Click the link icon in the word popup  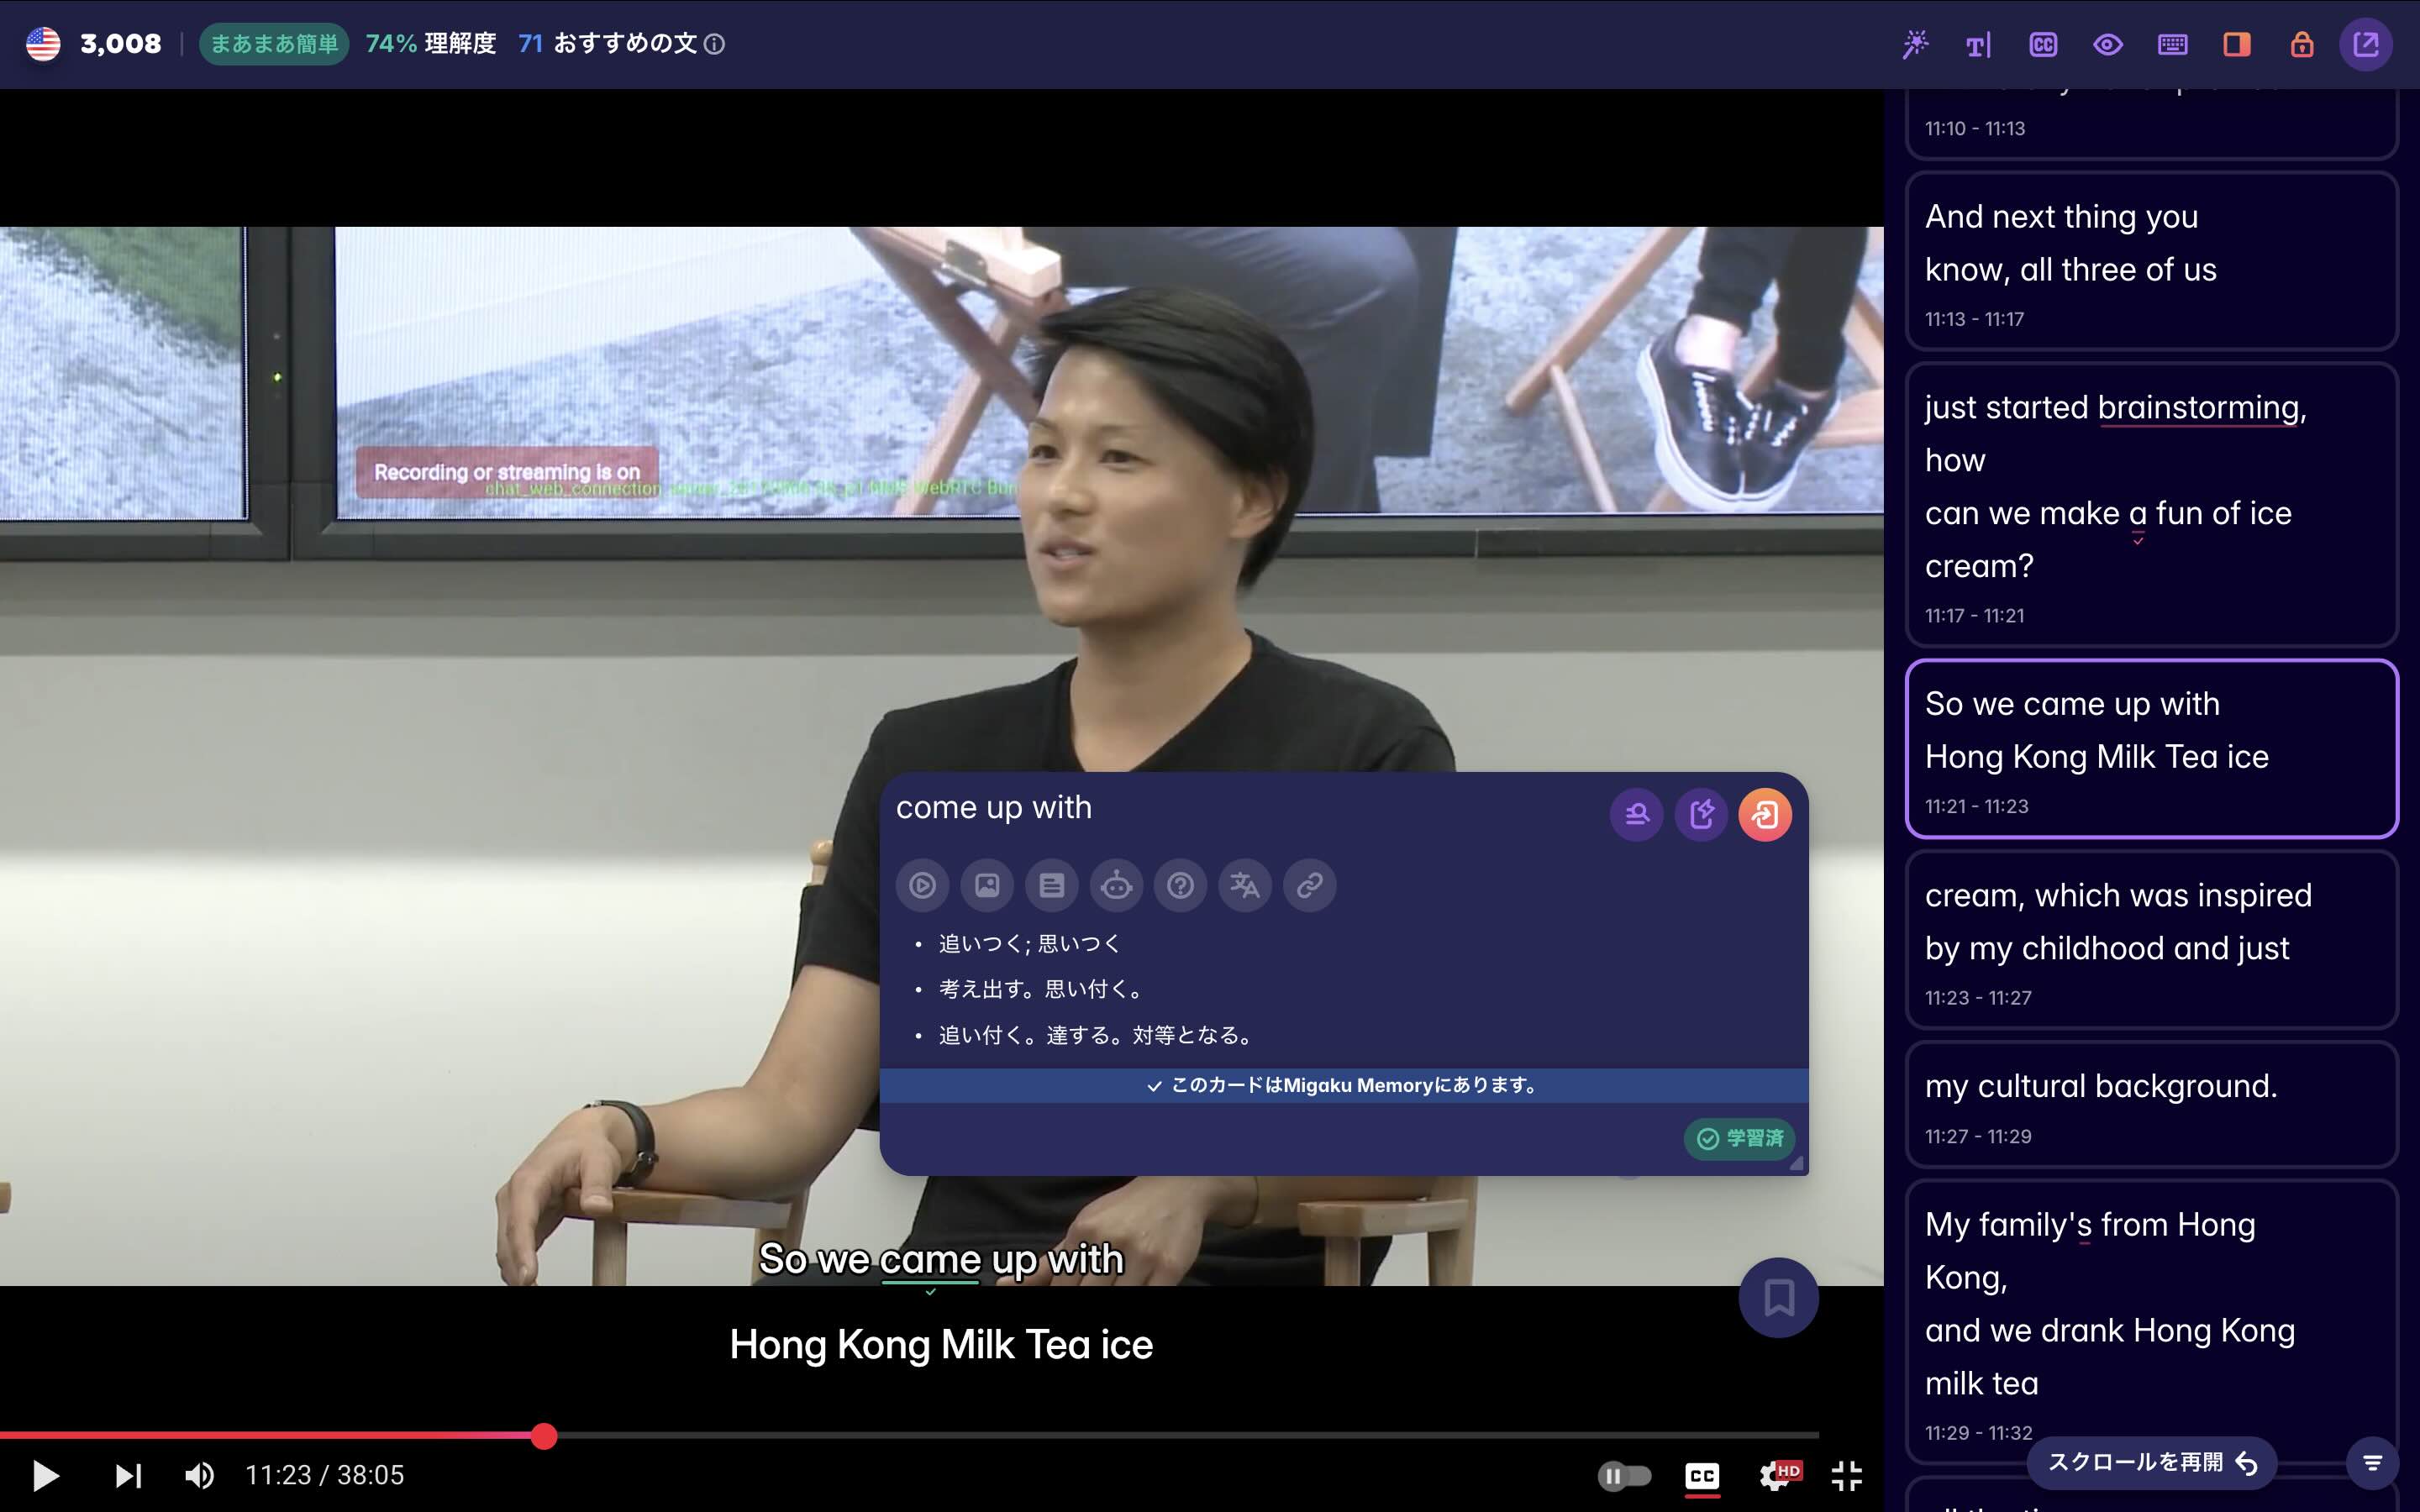click(1309, 885)
